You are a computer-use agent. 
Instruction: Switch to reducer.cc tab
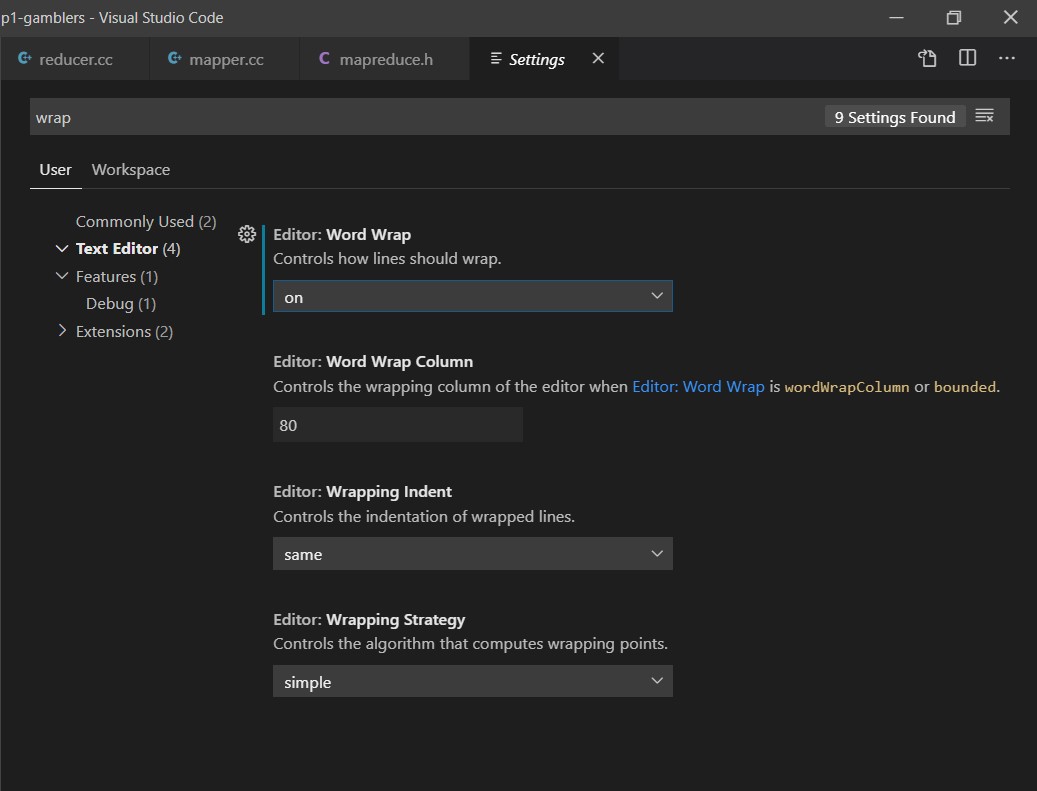tap(75, 59)
